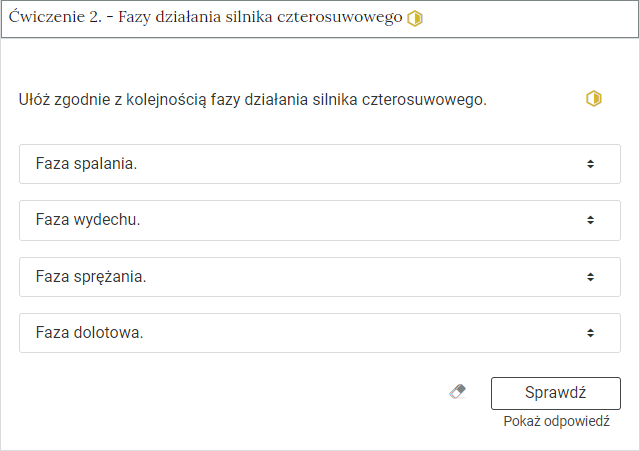Click the Sprawdź button to check answers
640x451 pixels.
coord(556,393)
